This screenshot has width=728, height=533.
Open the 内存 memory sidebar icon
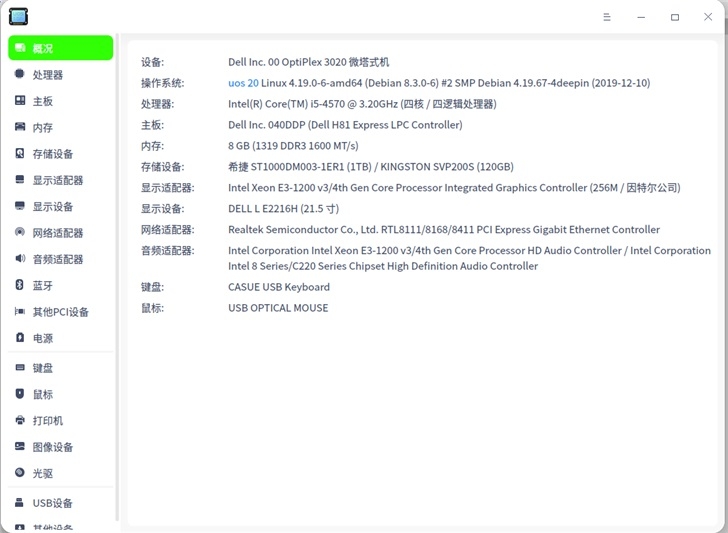(x=20, y=127)
